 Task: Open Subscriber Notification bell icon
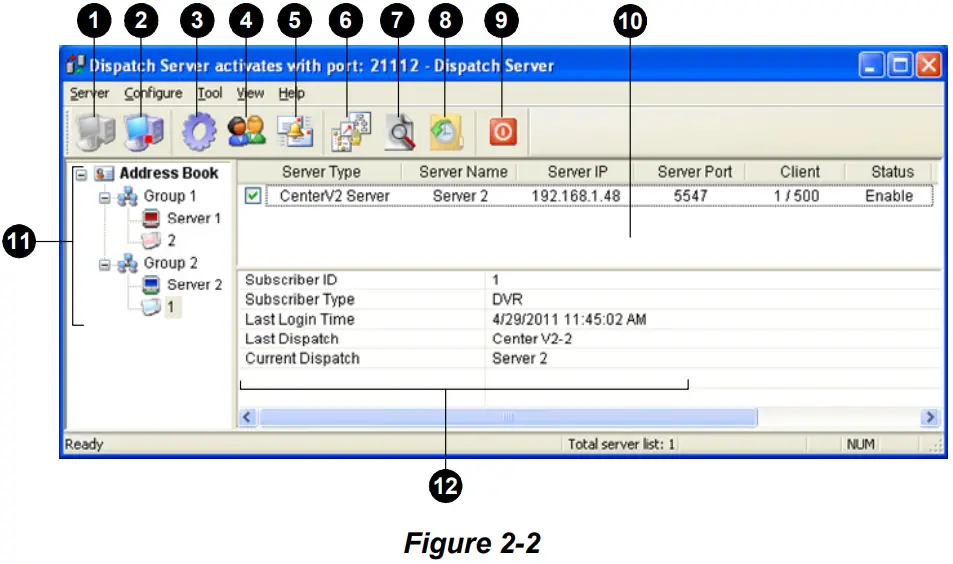click(295, 131)
